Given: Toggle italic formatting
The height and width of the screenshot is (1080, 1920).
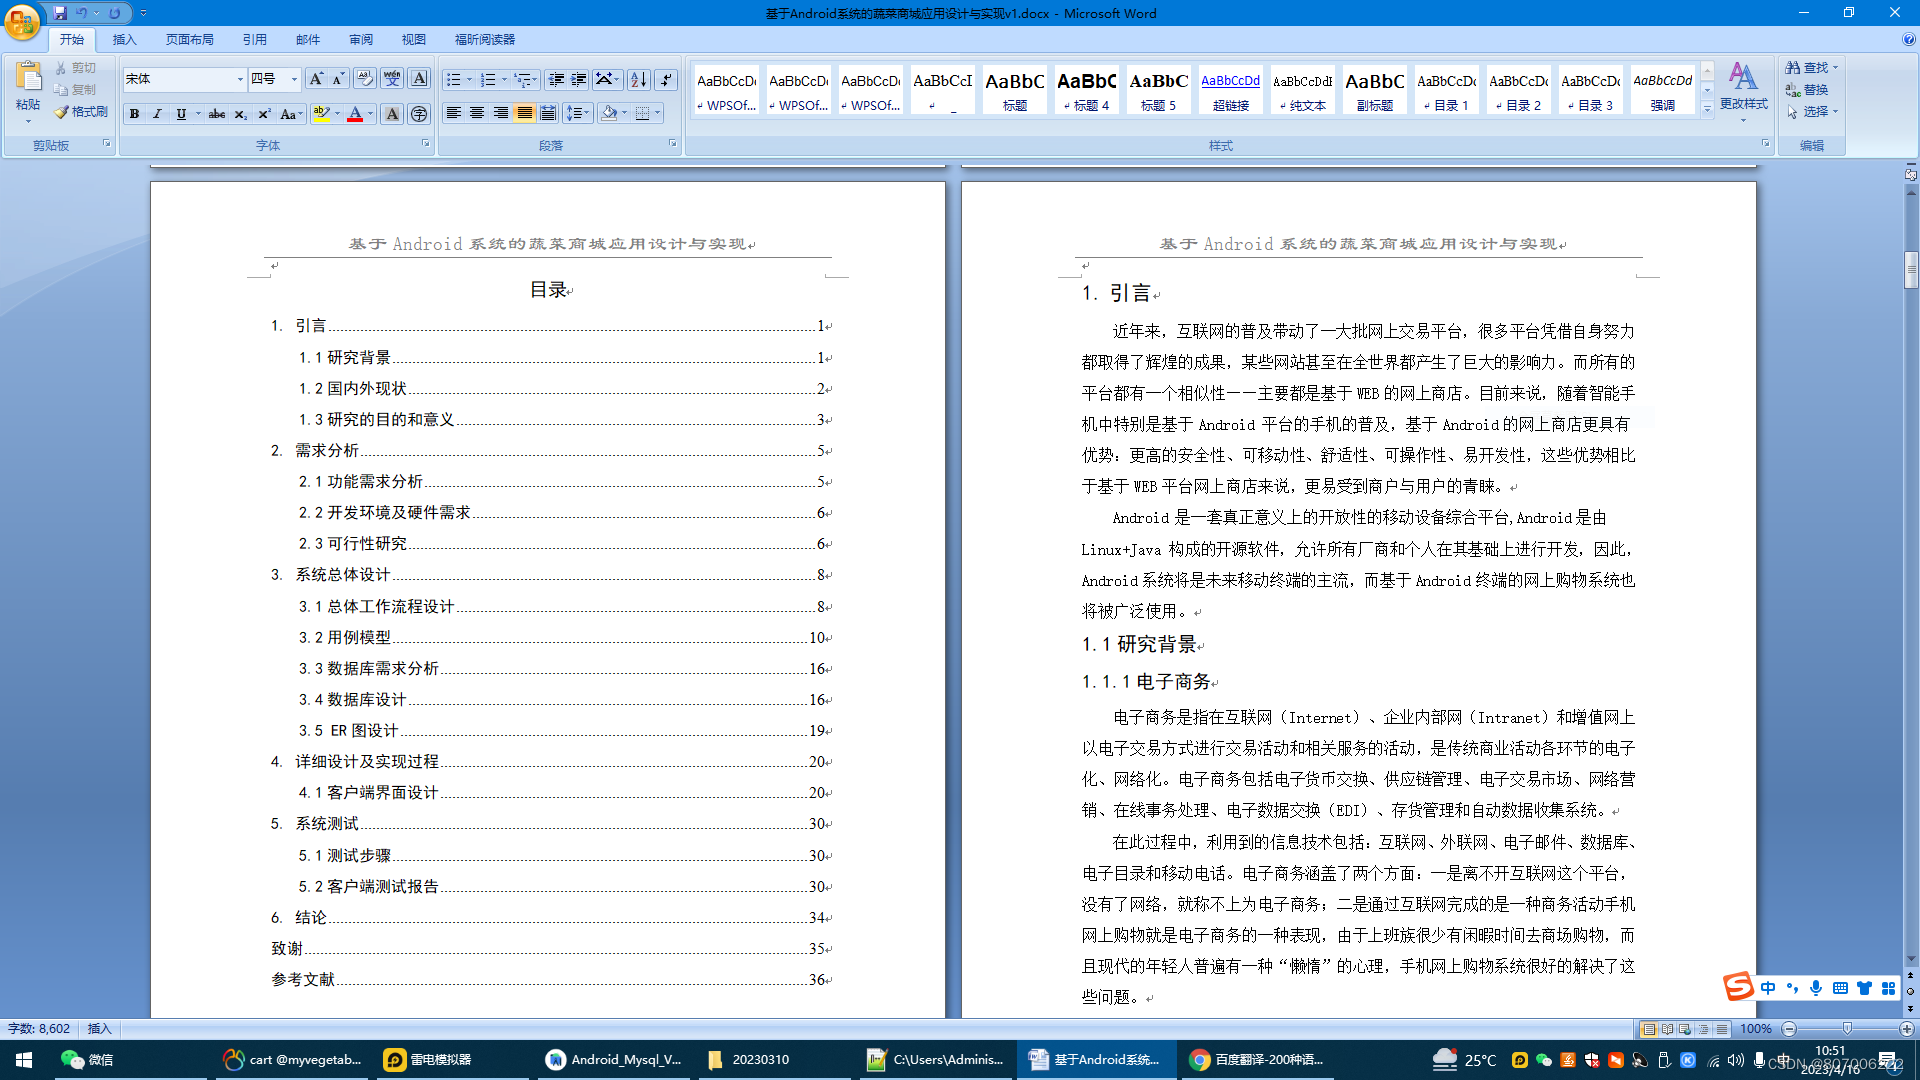Looking at the screenshot, I should pos(157,114).
